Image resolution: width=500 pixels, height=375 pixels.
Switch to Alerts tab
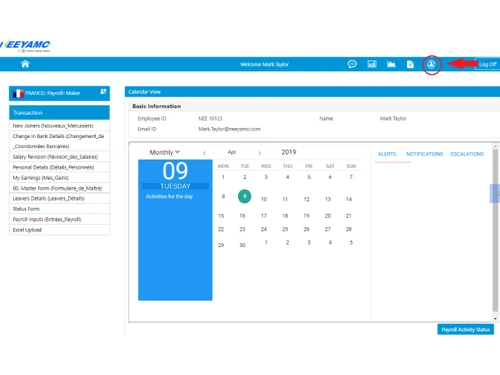(x=387, y=154)
